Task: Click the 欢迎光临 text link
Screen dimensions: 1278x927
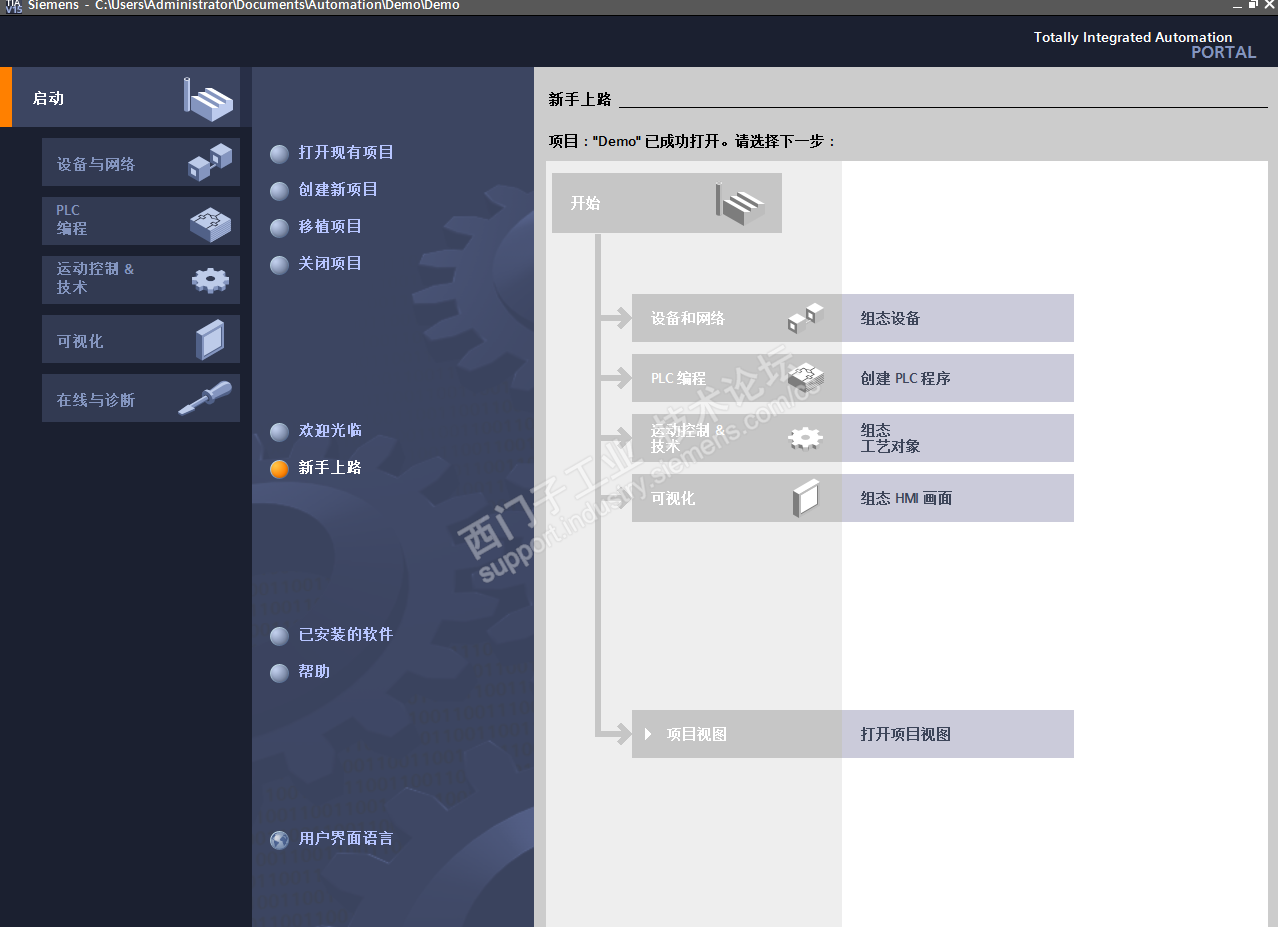Action: (330, 430)
